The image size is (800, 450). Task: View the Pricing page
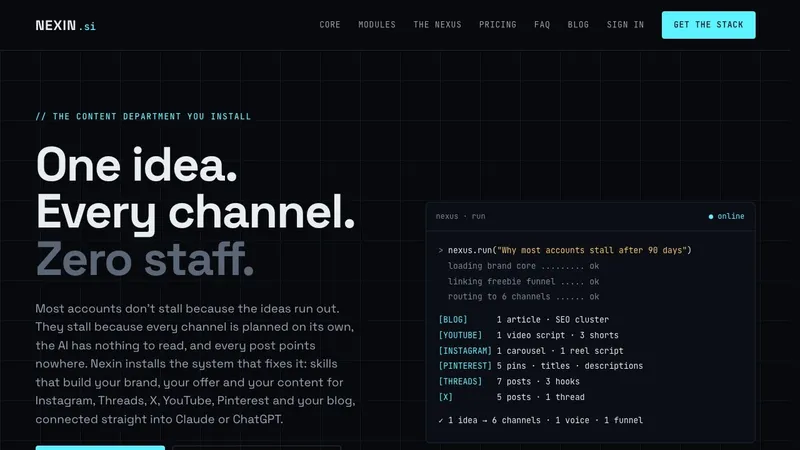point(497,24)
